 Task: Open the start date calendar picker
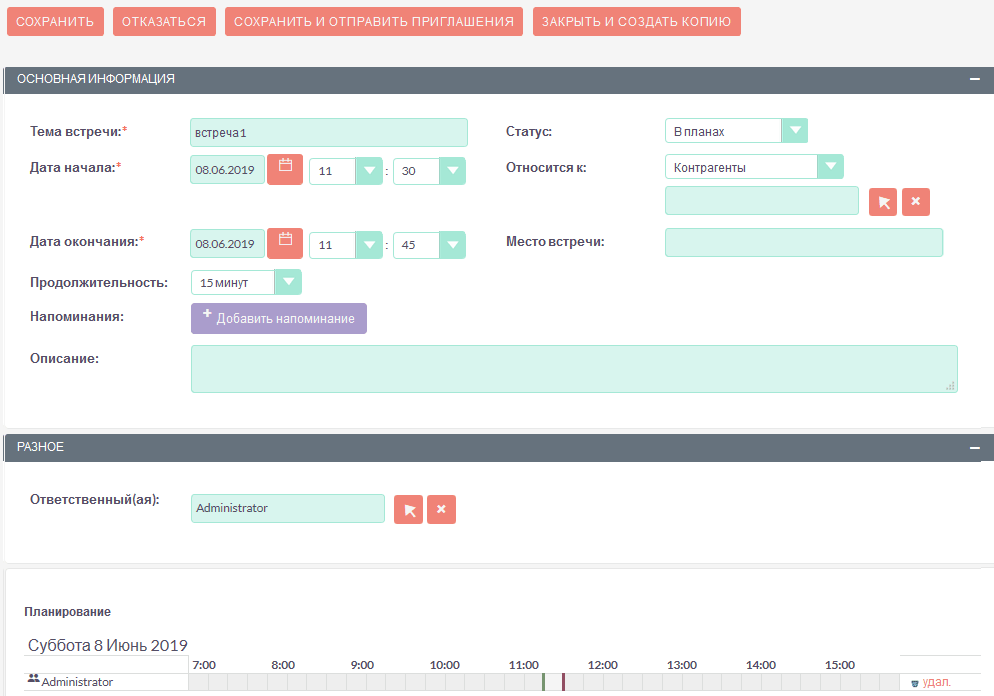click(x=285, y=170)
